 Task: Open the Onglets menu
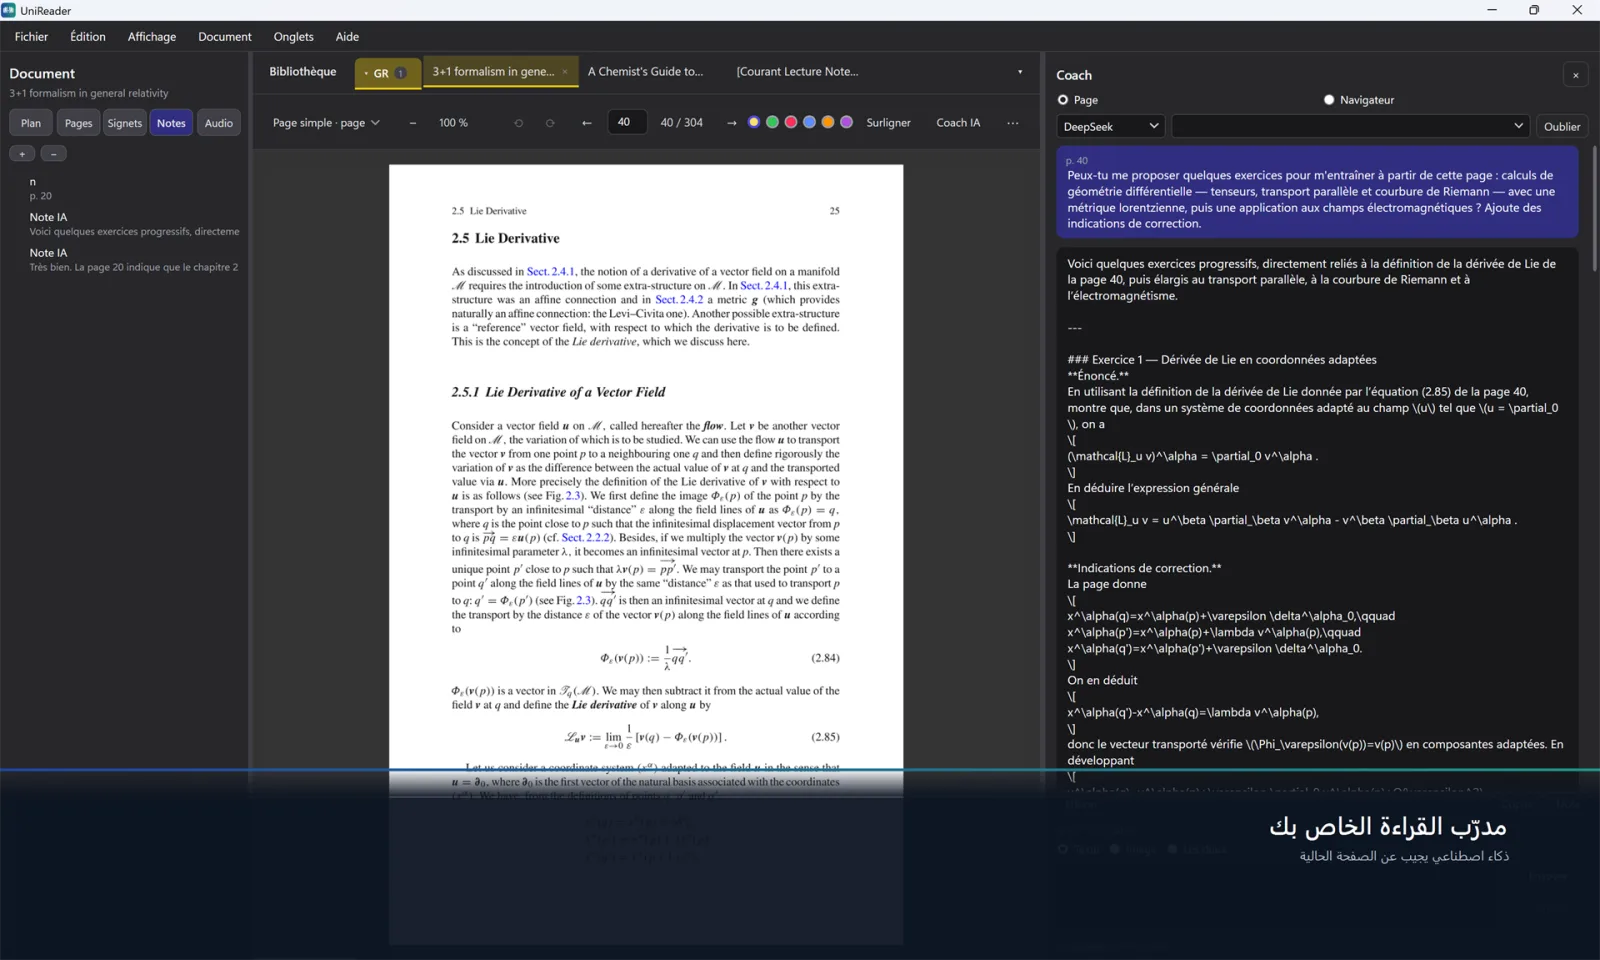point(294,37)
